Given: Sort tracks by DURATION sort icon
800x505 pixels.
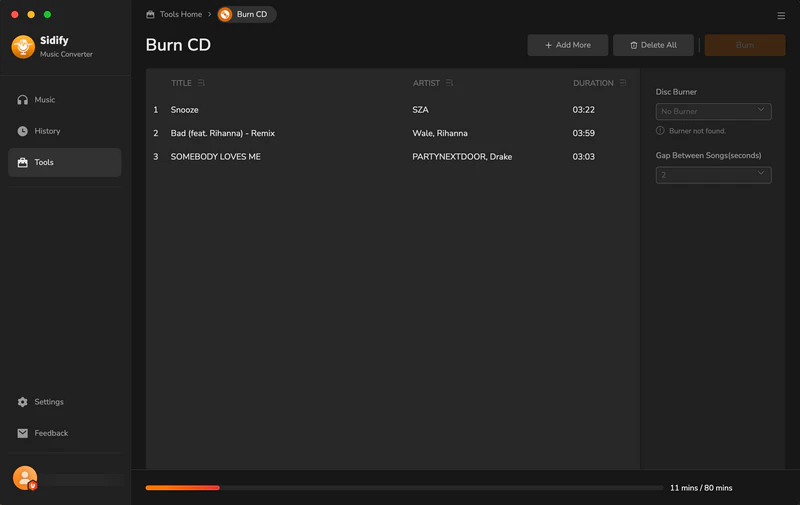Looking at the screenshot, I should [623, 83].
